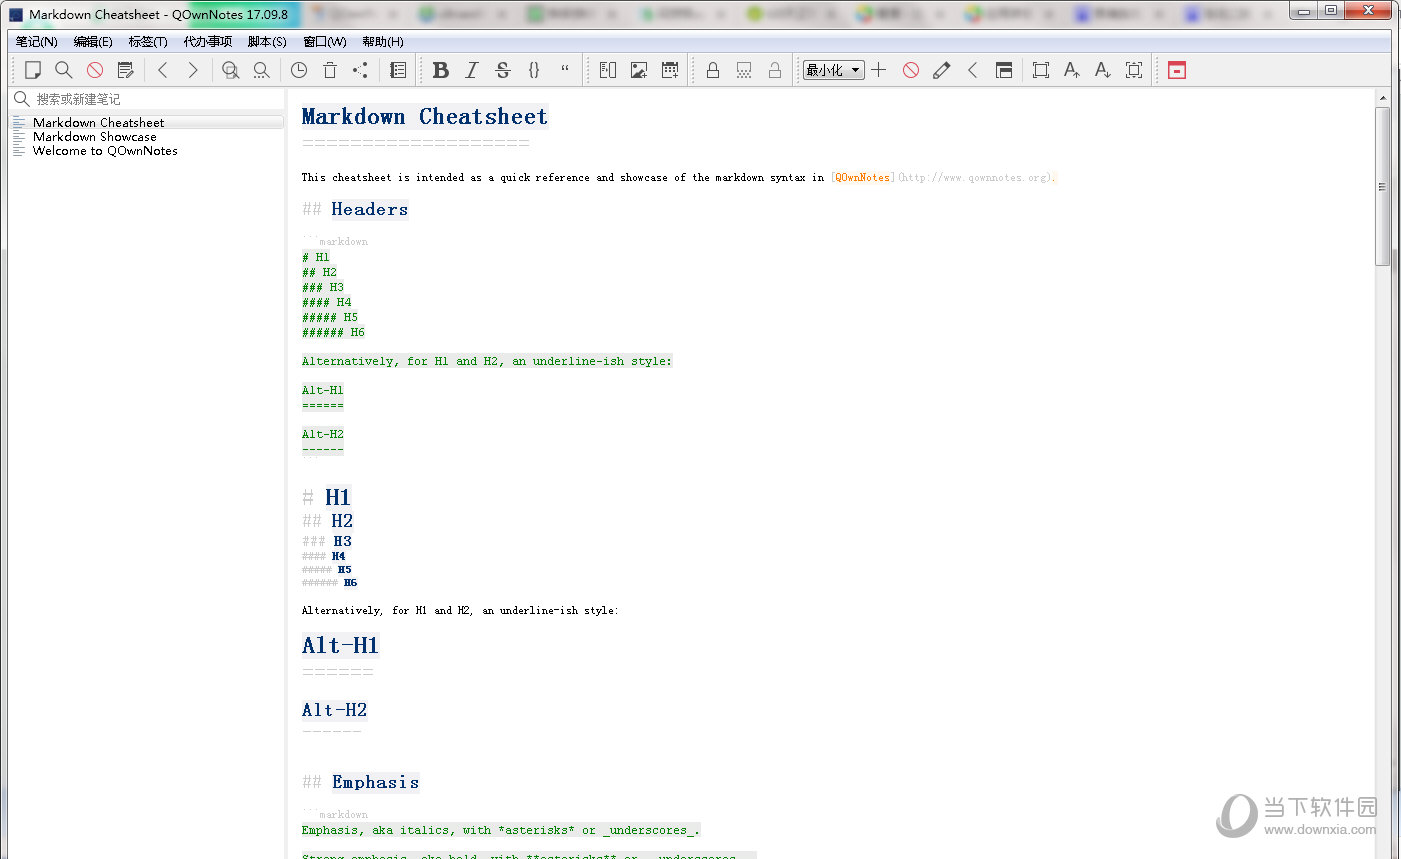The height and width of the screenshot is (859, 1401).
Task: Click the dotted icon between the padlocks
Action: (x=744, y=70)
